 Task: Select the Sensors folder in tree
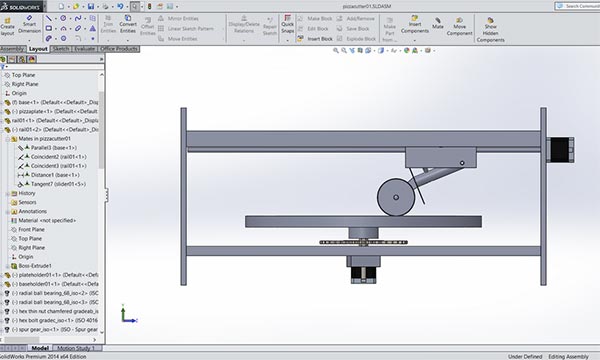point(24,202)
